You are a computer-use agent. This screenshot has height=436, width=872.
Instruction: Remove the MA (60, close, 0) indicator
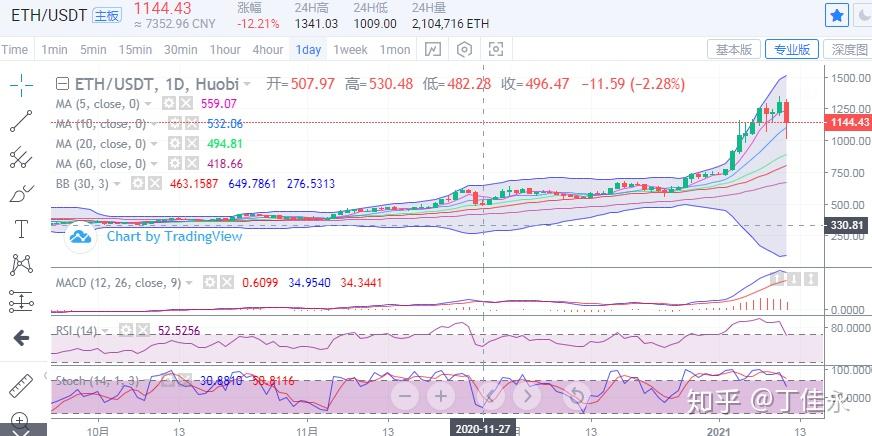point(192,164)
